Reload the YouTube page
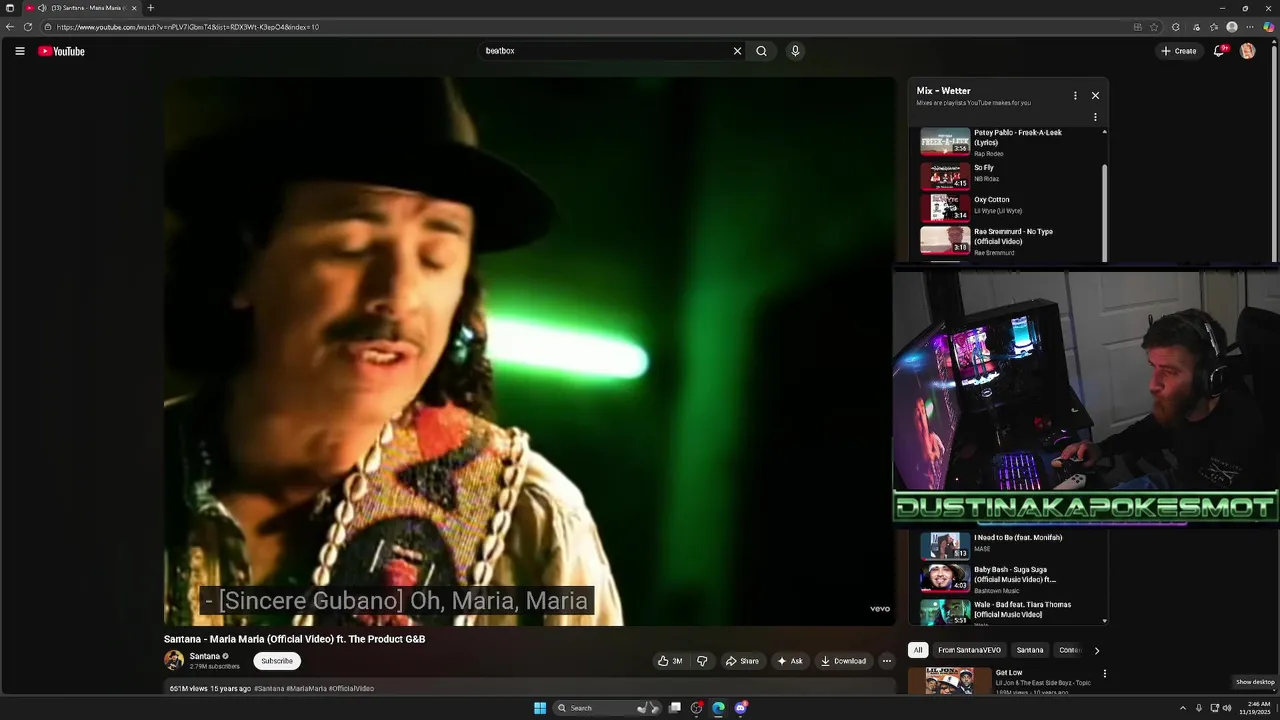The image size is (1280, 720). [28, 27]
